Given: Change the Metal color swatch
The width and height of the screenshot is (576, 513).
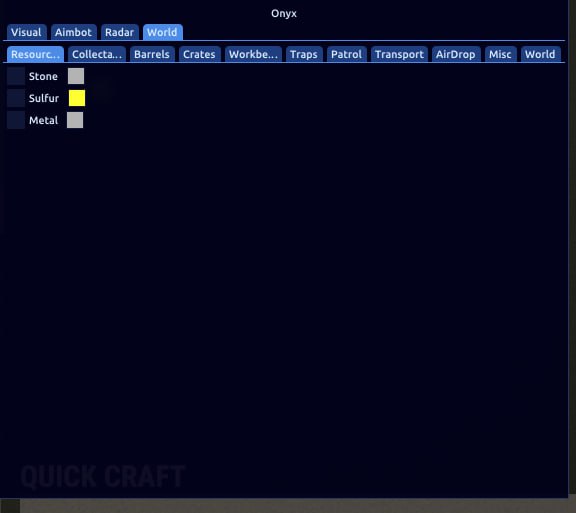Looking at the screenshot, I should (x=75, y=120).
